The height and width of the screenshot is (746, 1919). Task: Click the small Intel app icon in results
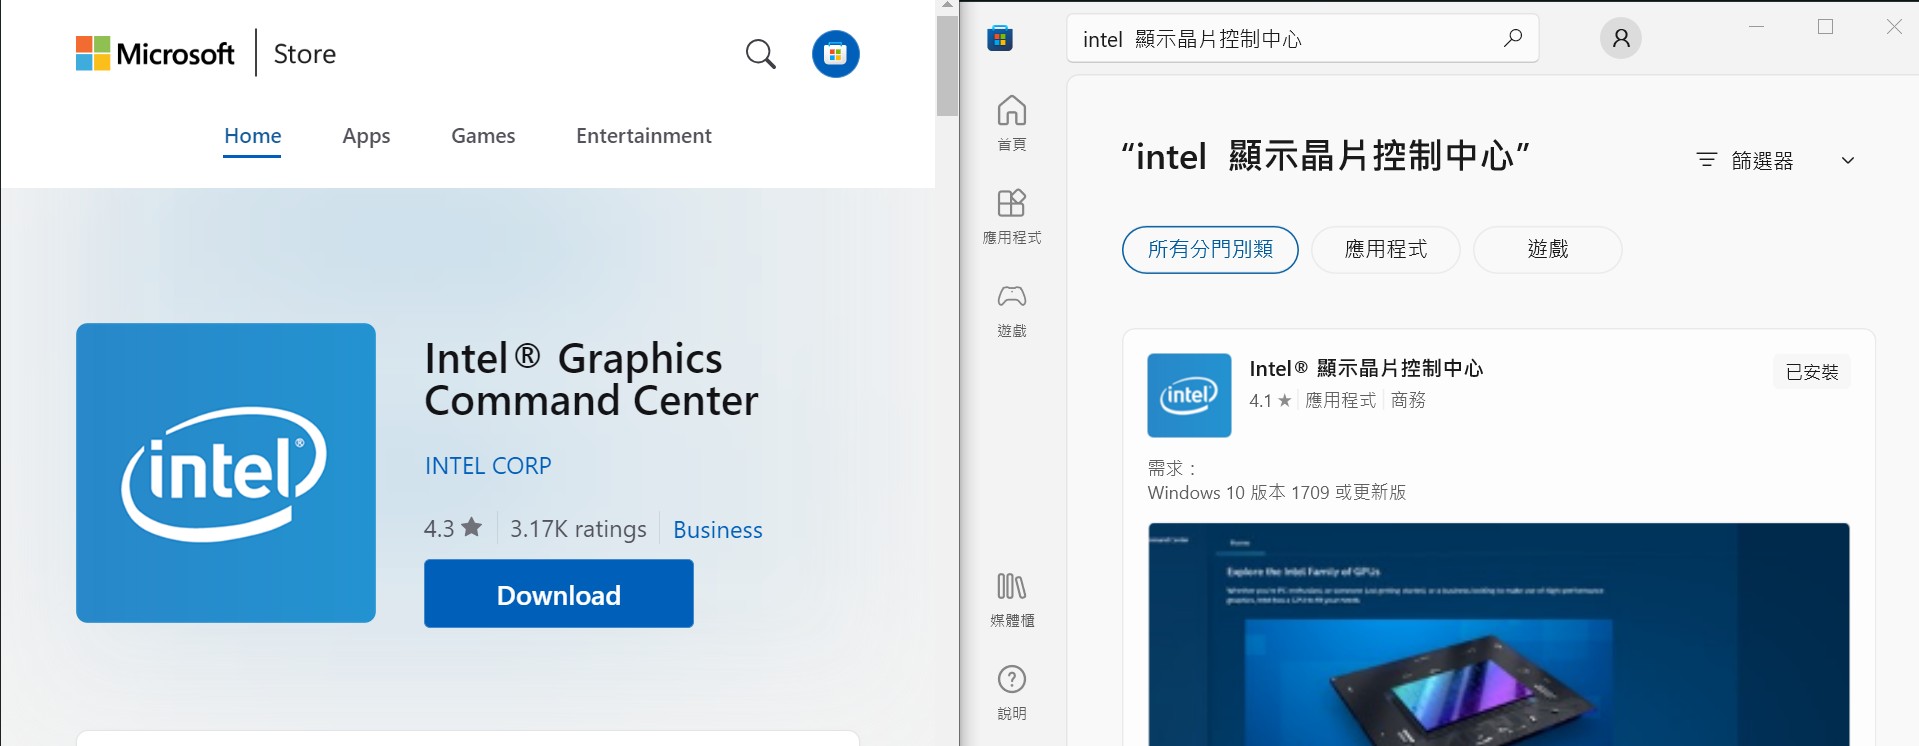click(1189, 395)
